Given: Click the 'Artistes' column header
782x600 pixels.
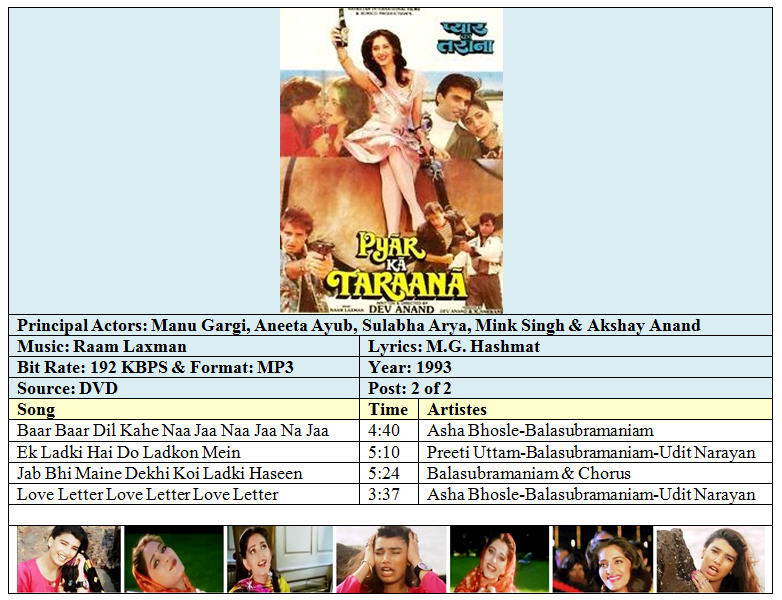Looking at the screenshot, I should tap(595, 409).
